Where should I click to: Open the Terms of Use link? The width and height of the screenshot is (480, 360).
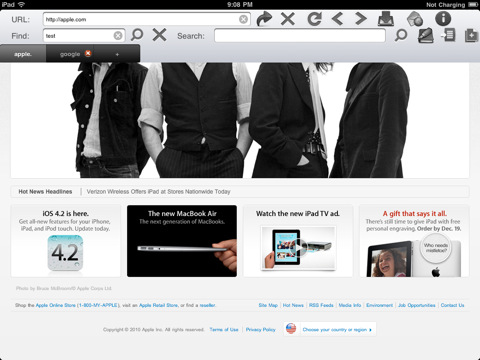(x=224, y=330)
